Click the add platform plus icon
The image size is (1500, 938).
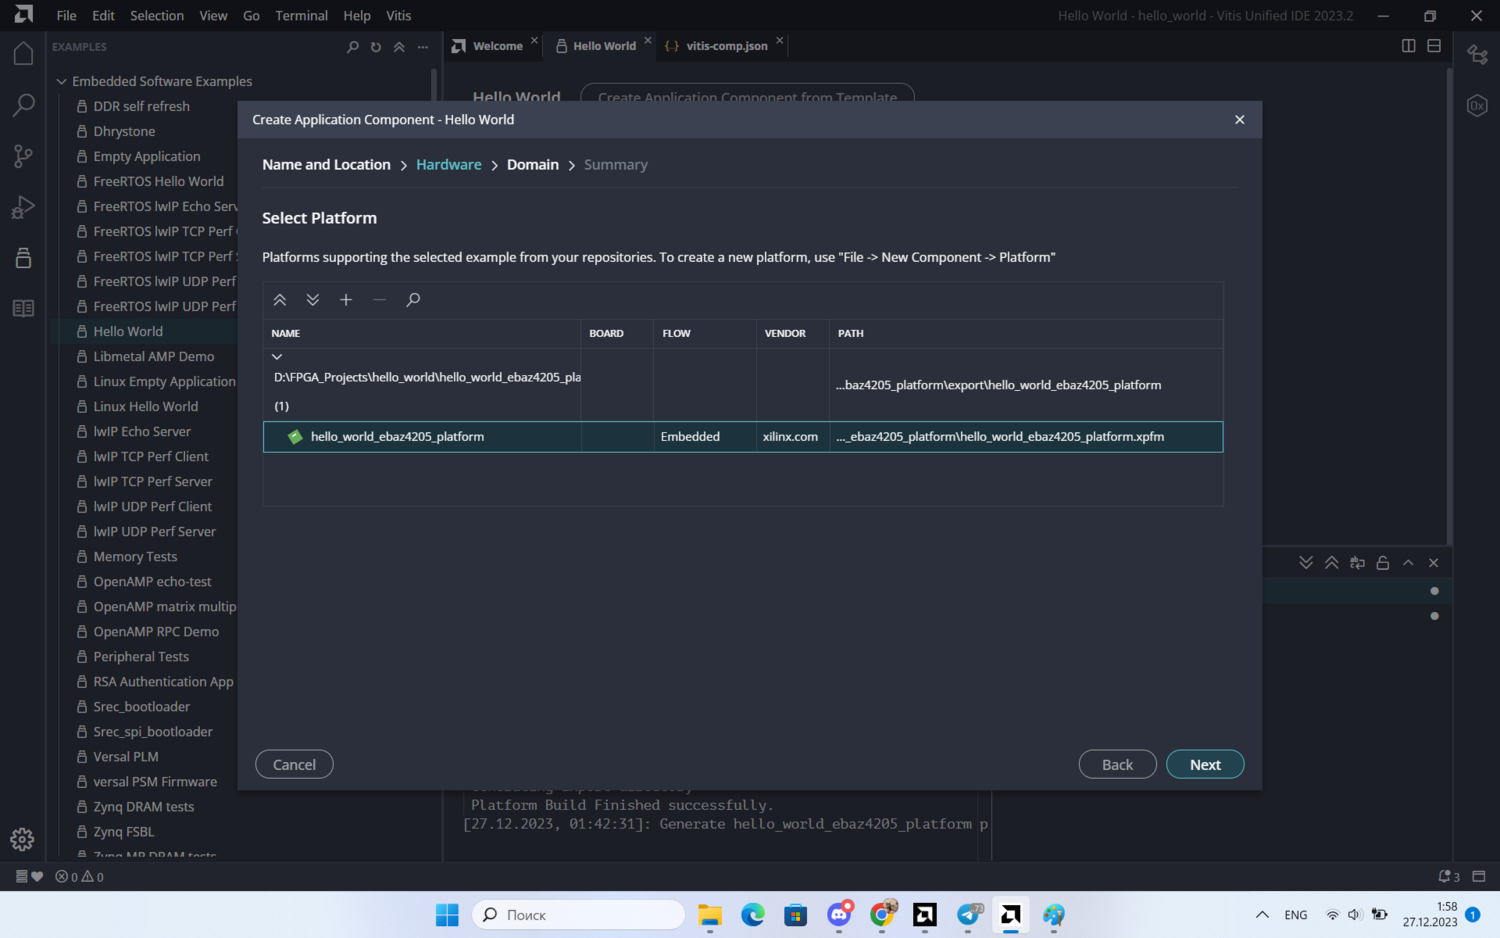346,300
